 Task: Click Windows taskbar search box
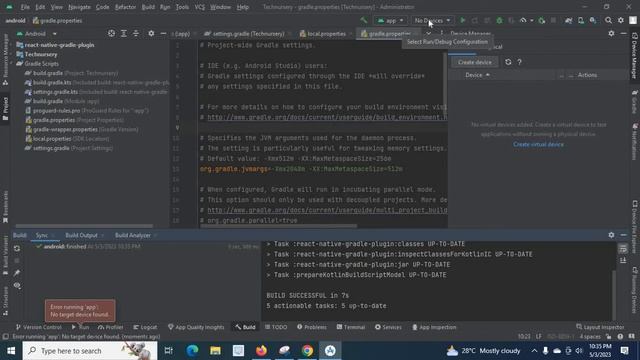click(x=90, y=351)
